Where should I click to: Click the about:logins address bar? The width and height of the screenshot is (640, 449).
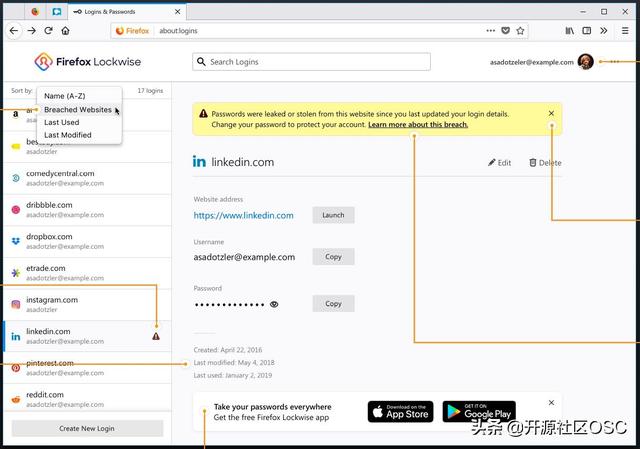coord(318,31)
